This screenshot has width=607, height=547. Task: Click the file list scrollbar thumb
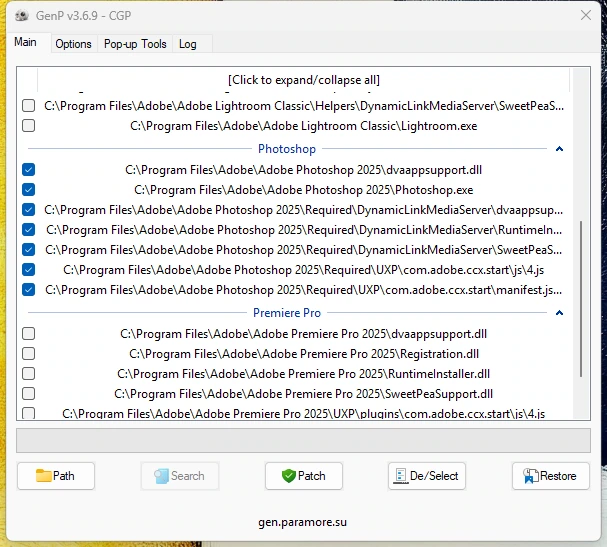[581, 299]
